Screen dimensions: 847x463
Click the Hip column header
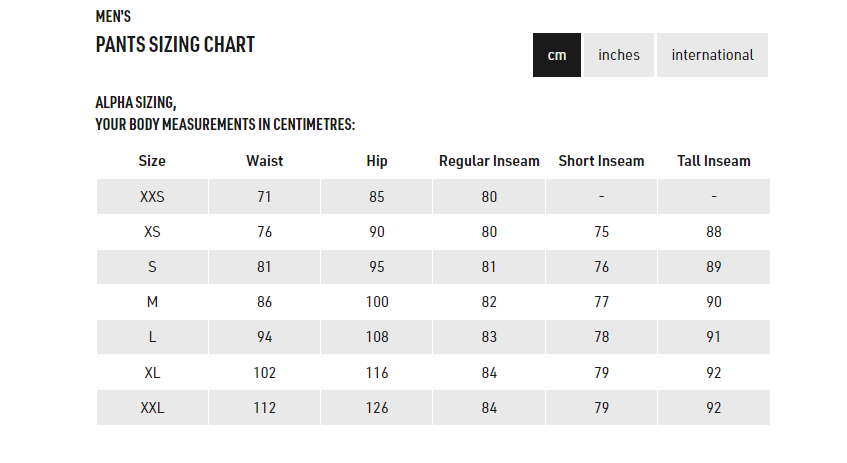click(x=377, y=161)
